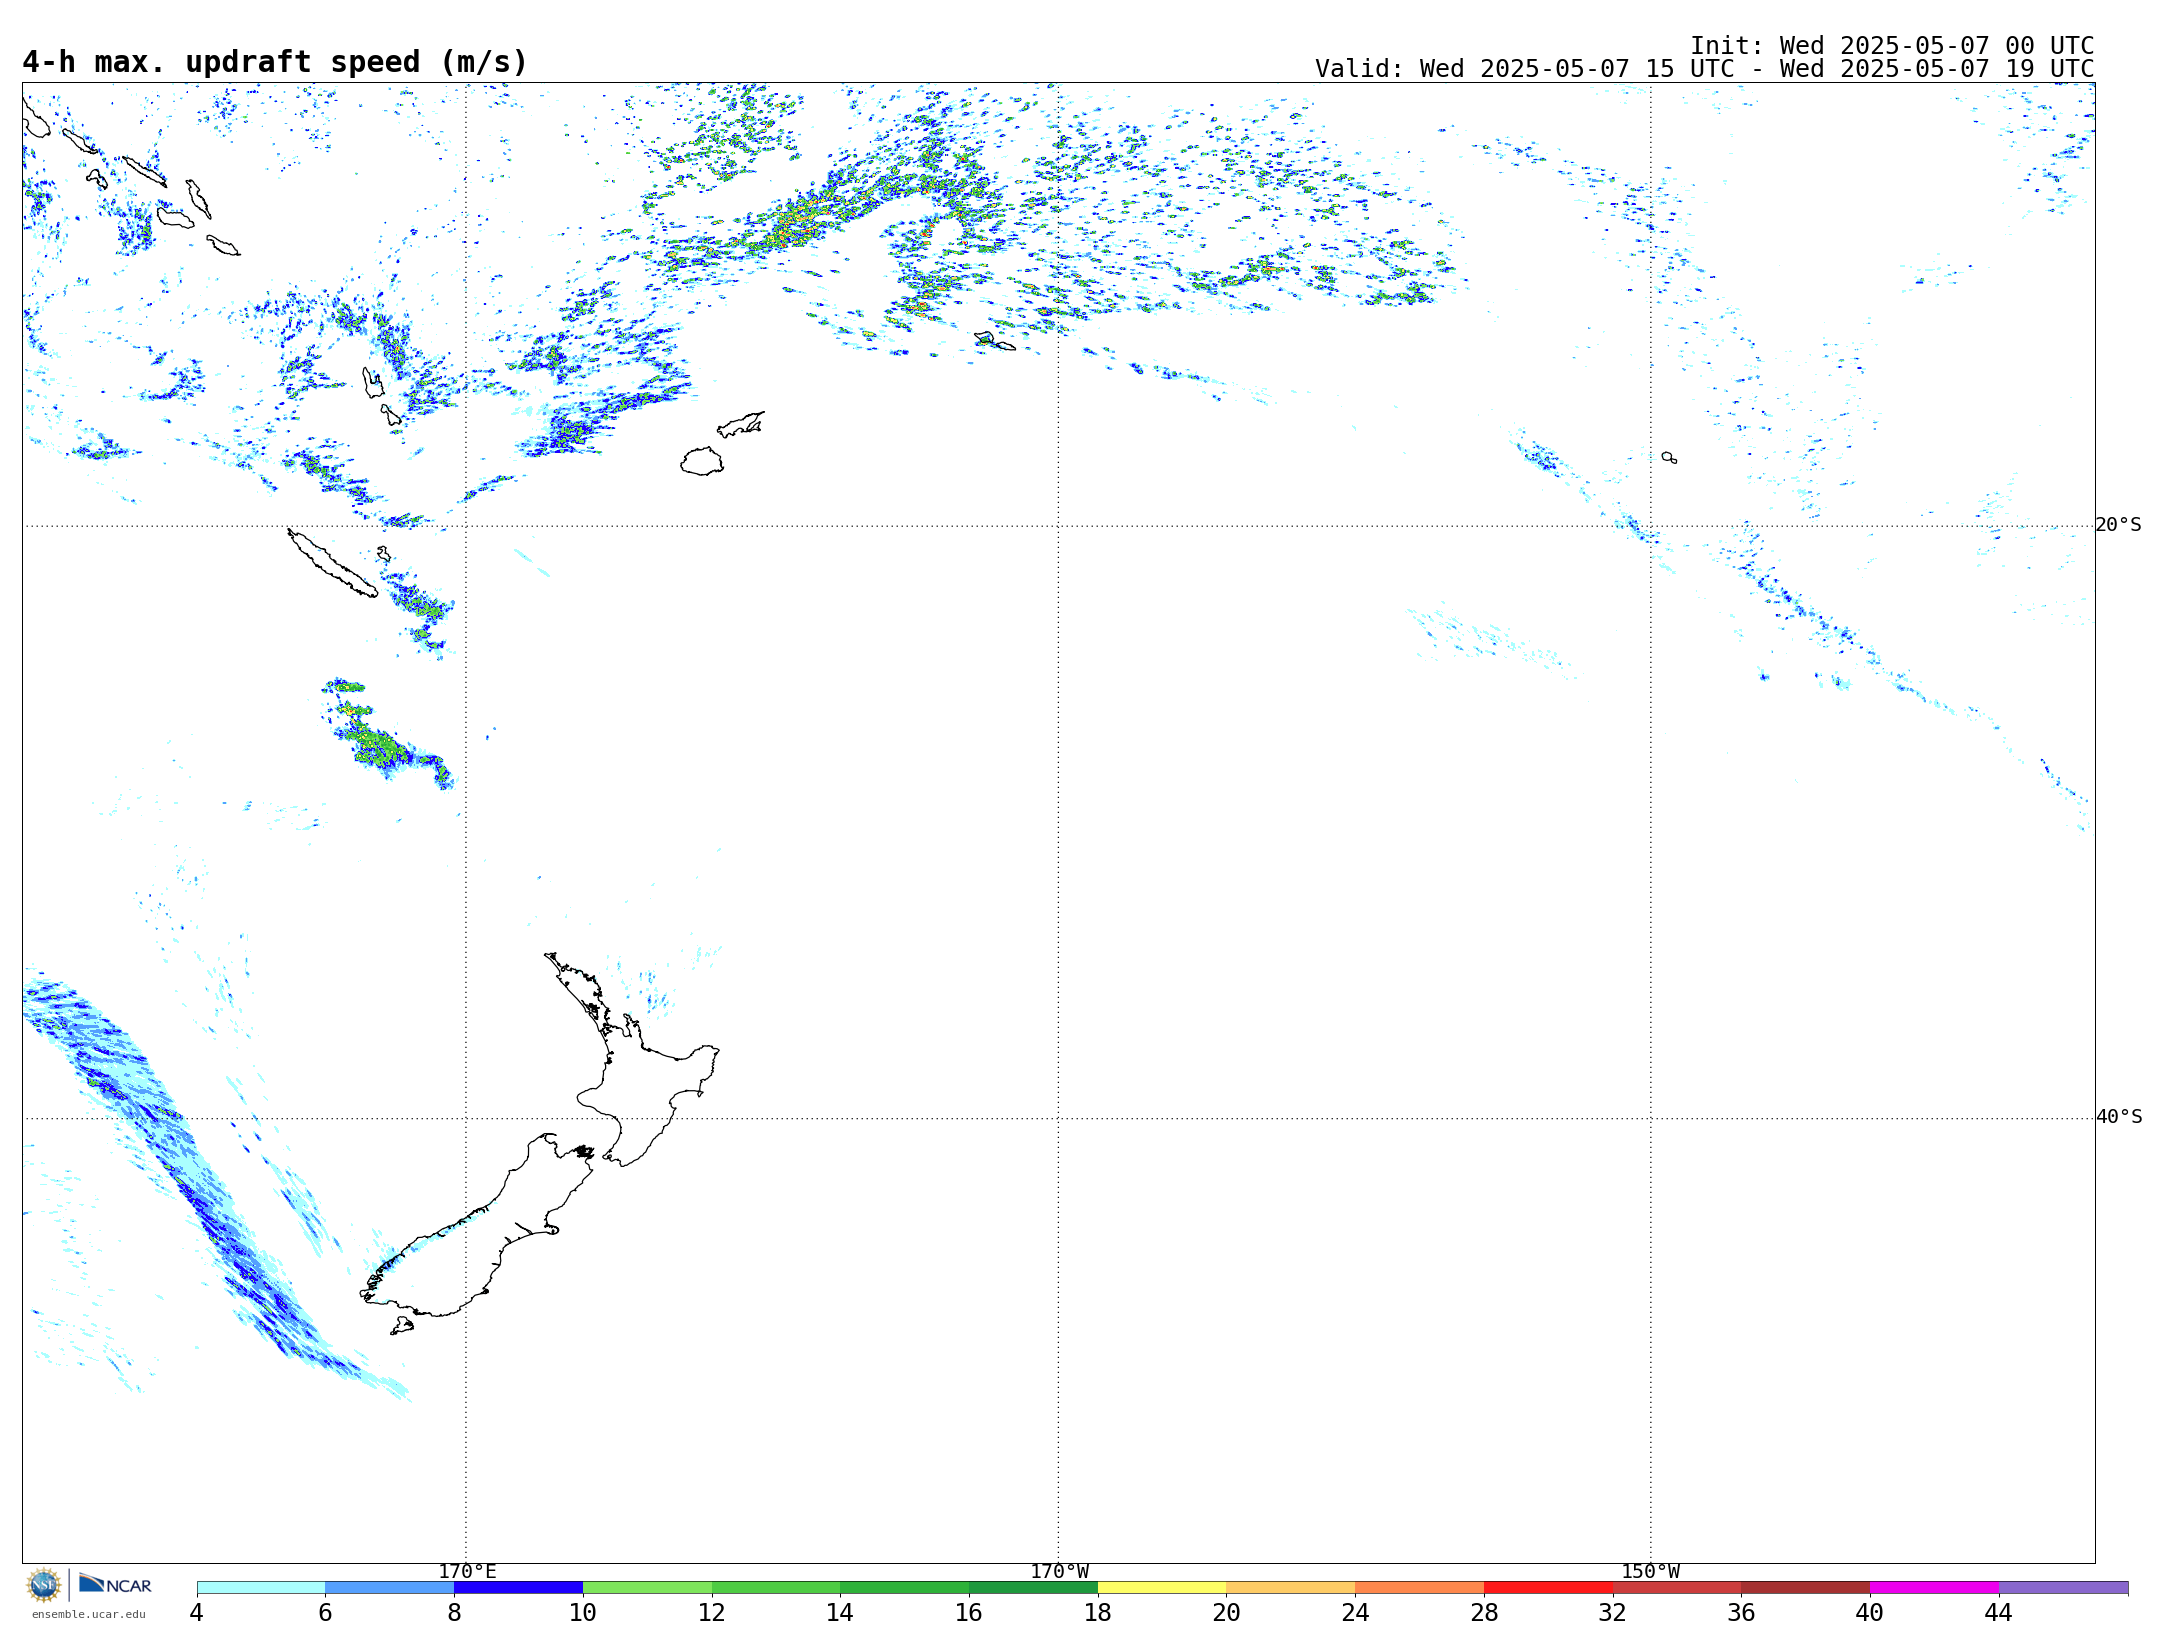Click the colorbar tick label '4'

click(x=197, y=1612)
